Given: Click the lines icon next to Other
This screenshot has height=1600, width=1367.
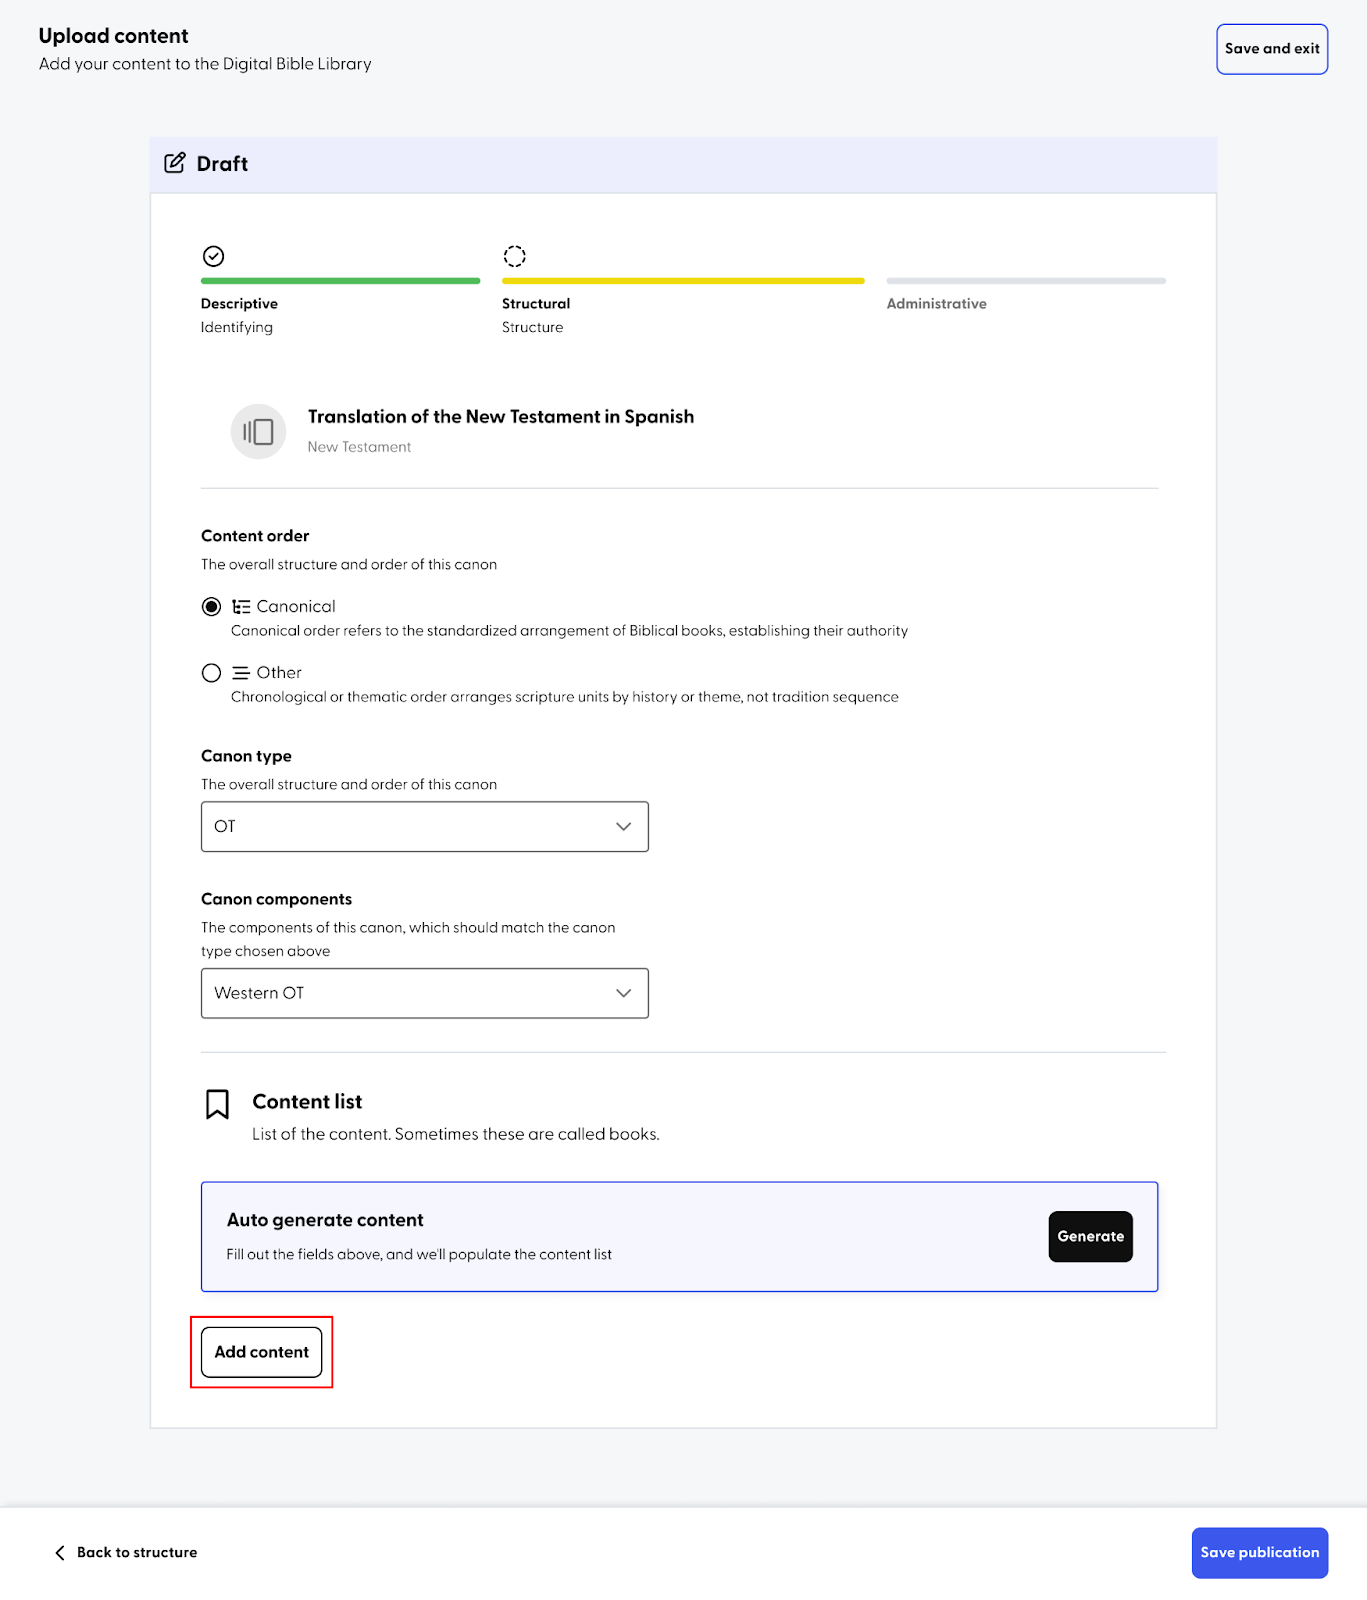Looking at the screenshot, I should (x=241, y=673).
